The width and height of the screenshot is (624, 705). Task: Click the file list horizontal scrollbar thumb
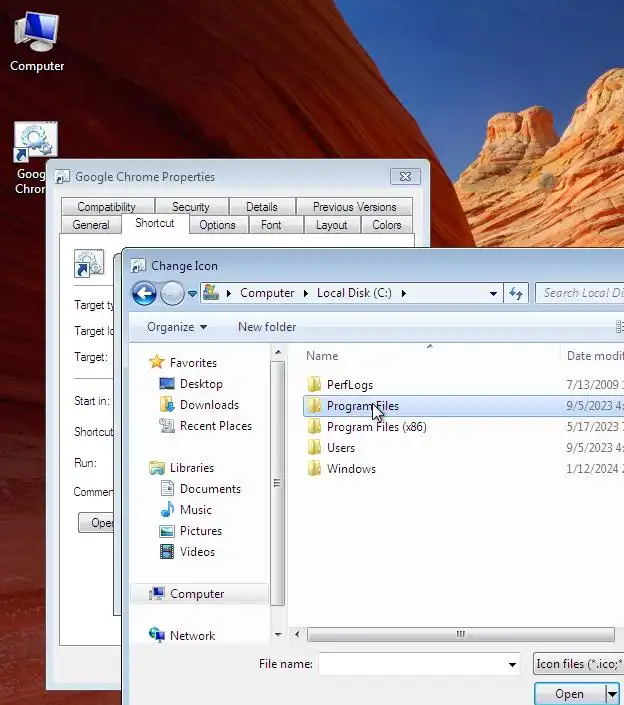pyautogui.click(x=460, y=634)
